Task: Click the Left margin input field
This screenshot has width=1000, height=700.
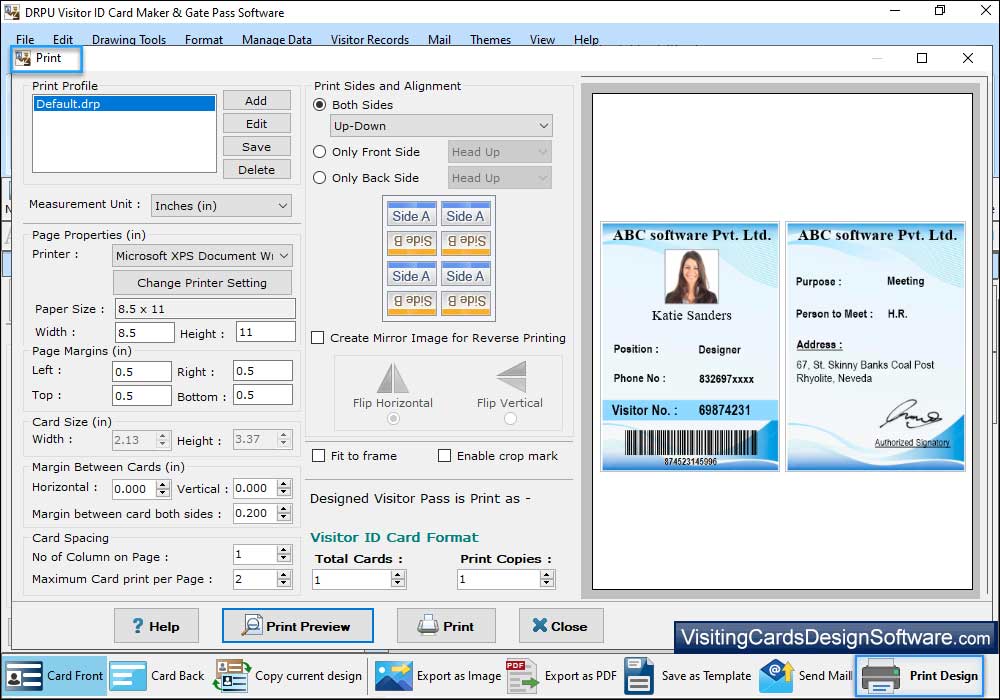Action: click(x=142, y=372)
